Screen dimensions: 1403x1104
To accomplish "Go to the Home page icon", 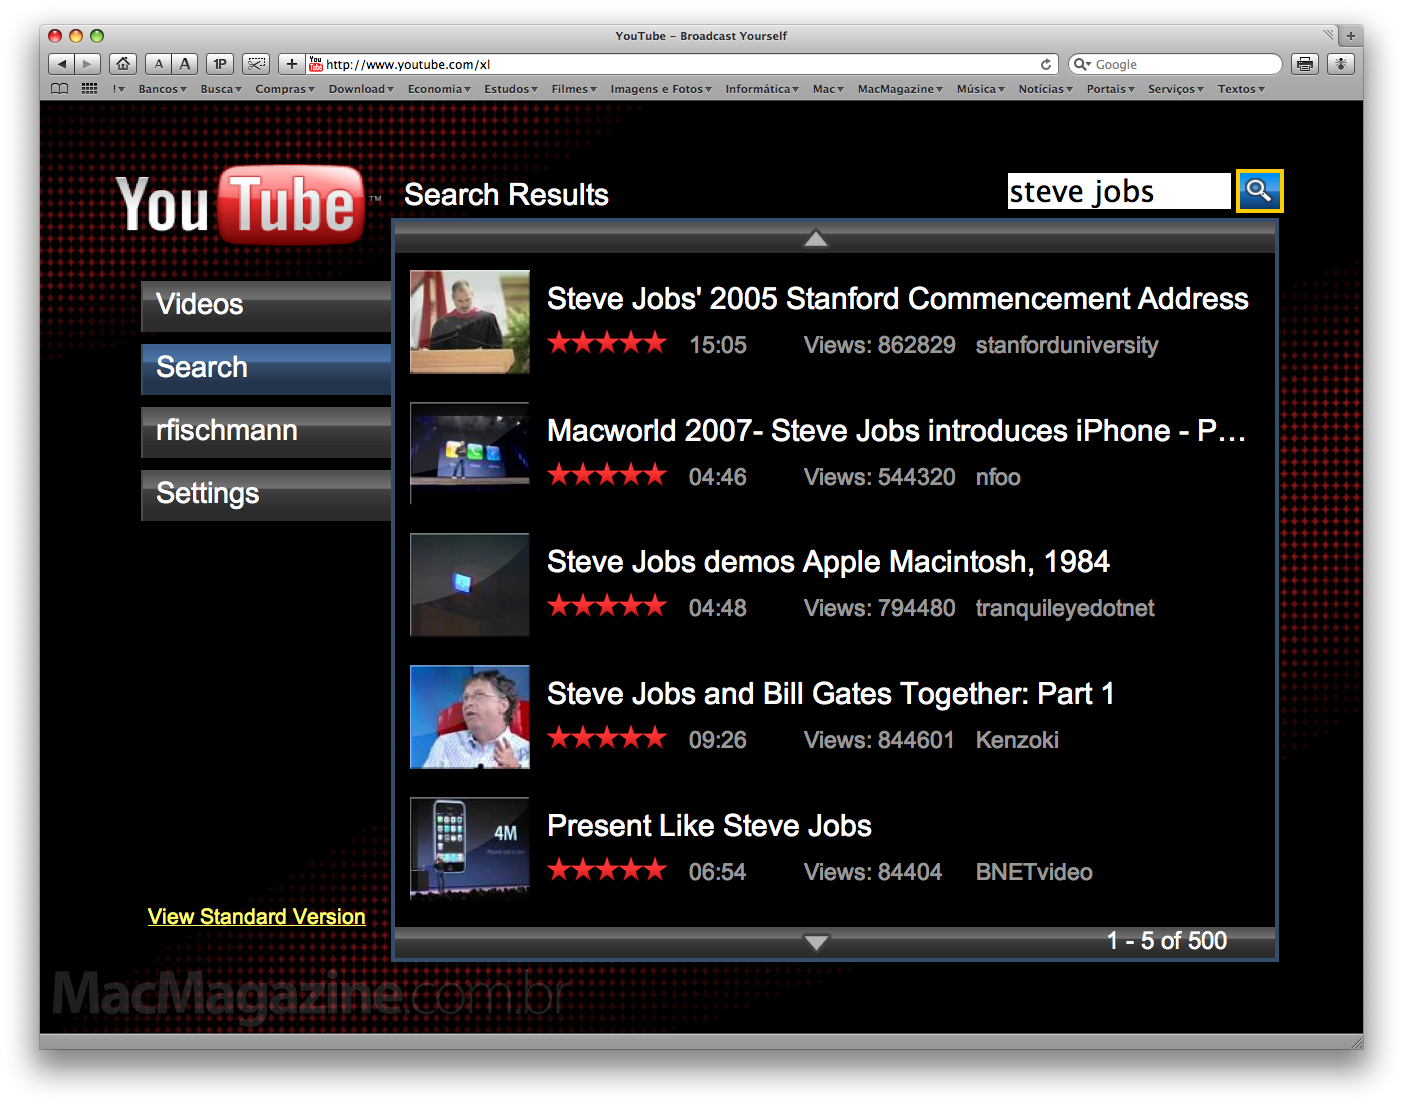I will coord(123,64).
